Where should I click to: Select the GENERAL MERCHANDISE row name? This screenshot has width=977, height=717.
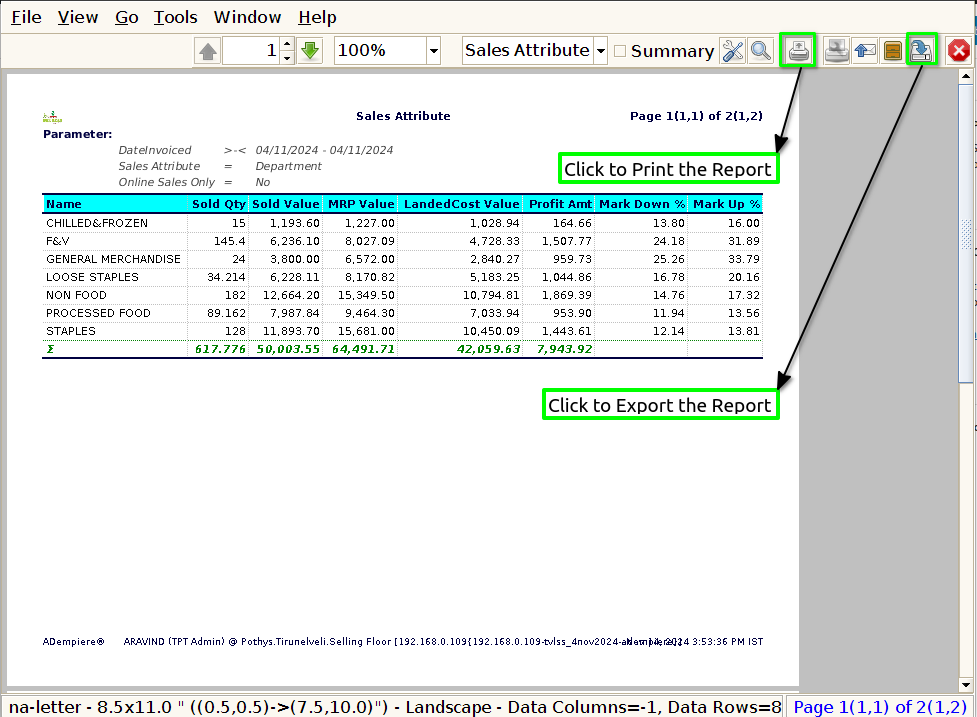pos(113,259)
